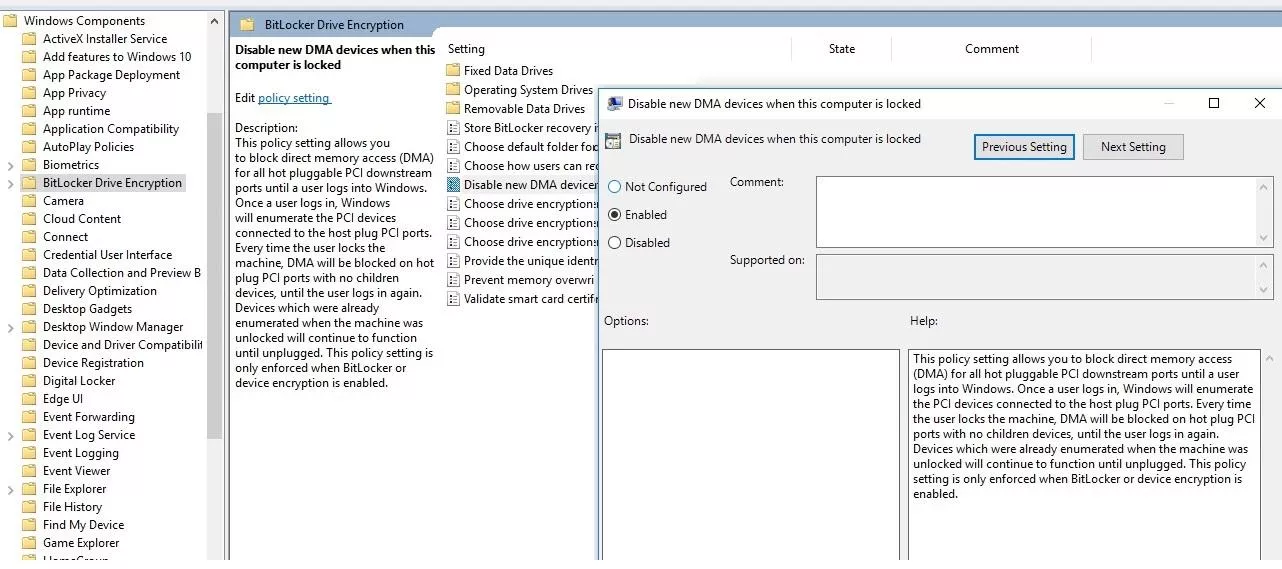Image resolution: width=1282 pixels, height=569 pixels.
Task: Click the policy icon beside dialog heading
Action: pos(613,141)
